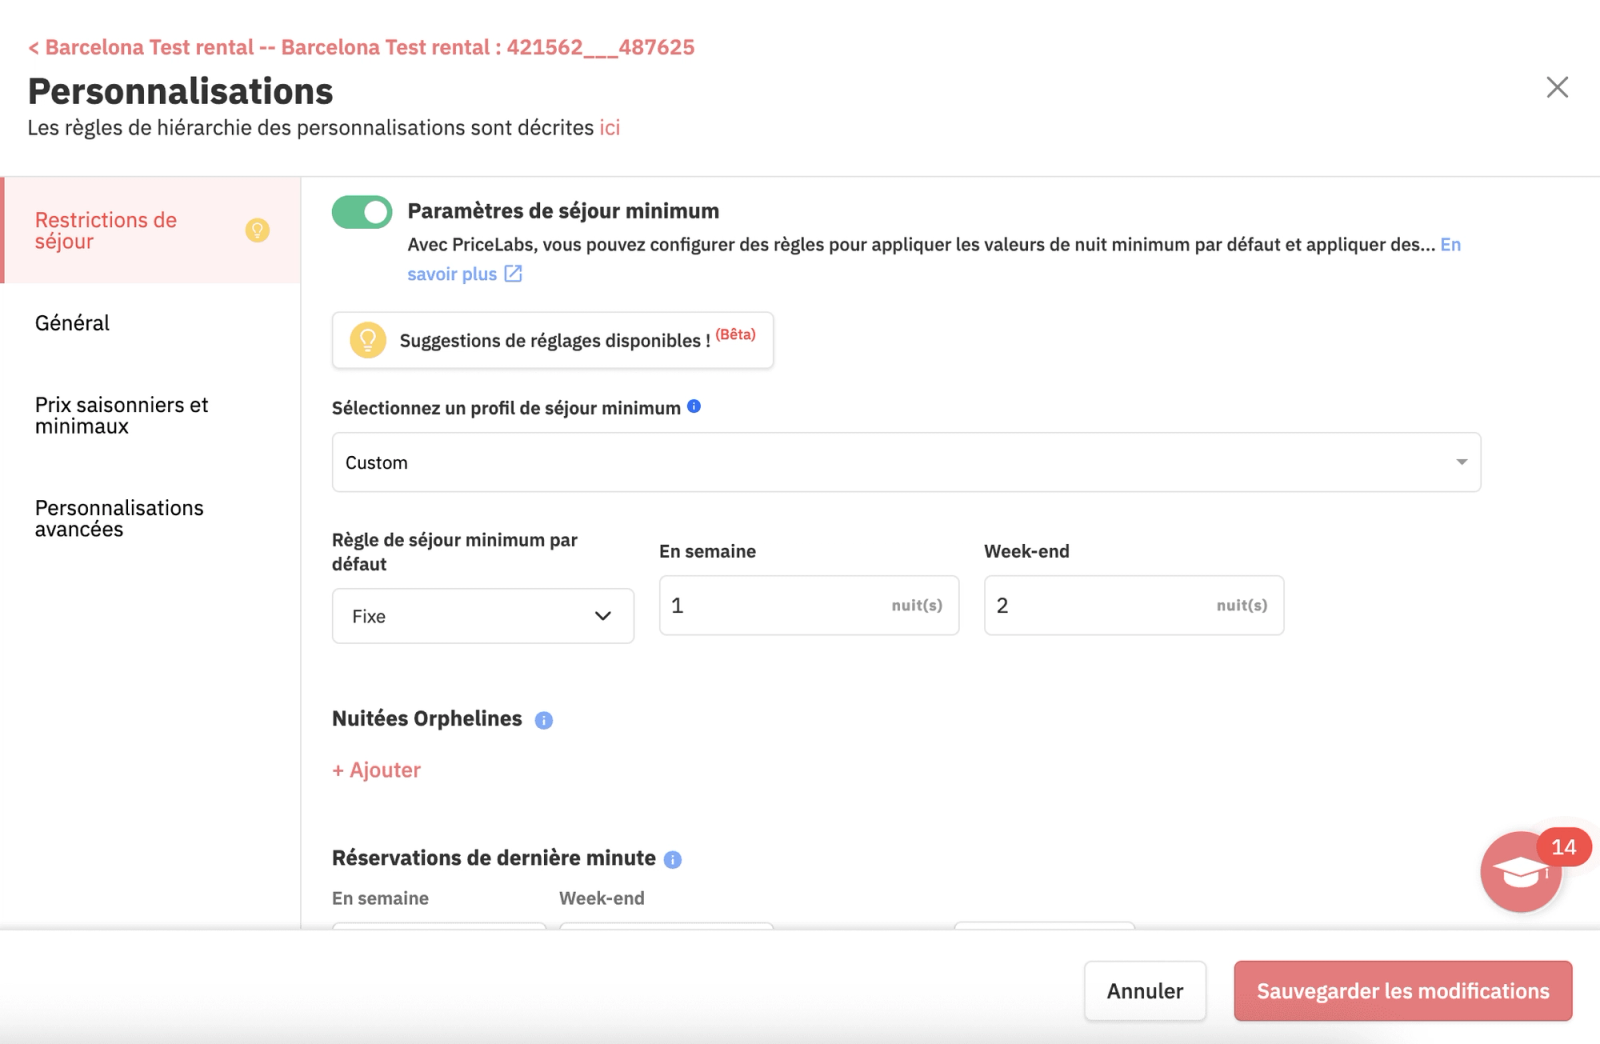
Task: Go to Personnalisations avancées tab
Action: coord(119,518)
